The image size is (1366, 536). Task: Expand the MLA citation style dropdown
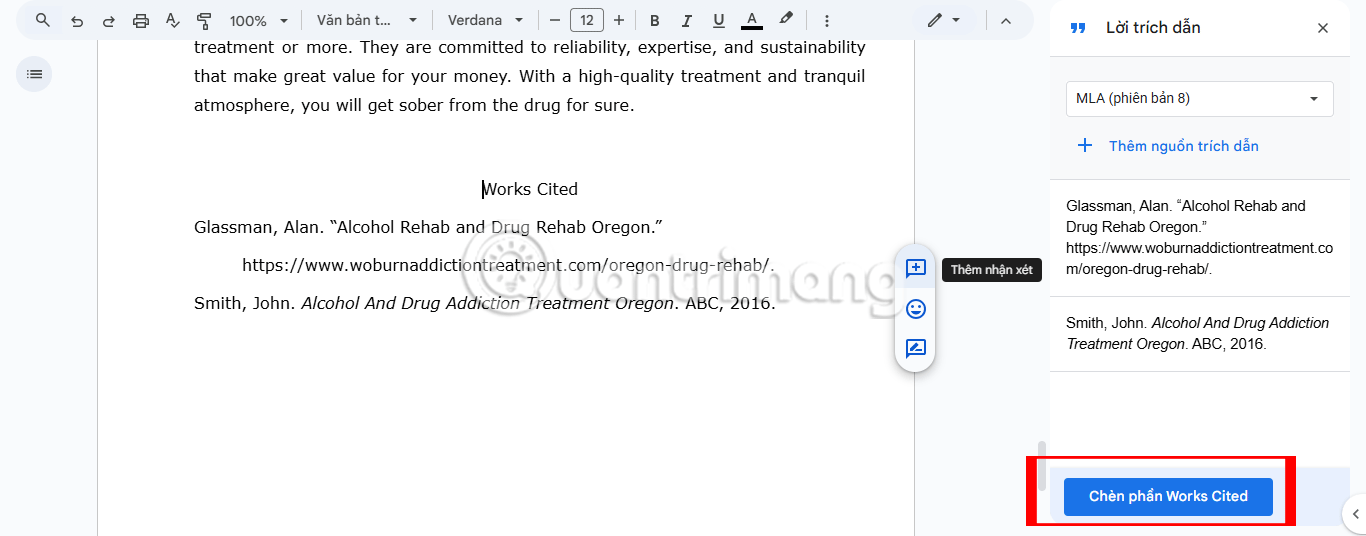(x=1199, y=98)
